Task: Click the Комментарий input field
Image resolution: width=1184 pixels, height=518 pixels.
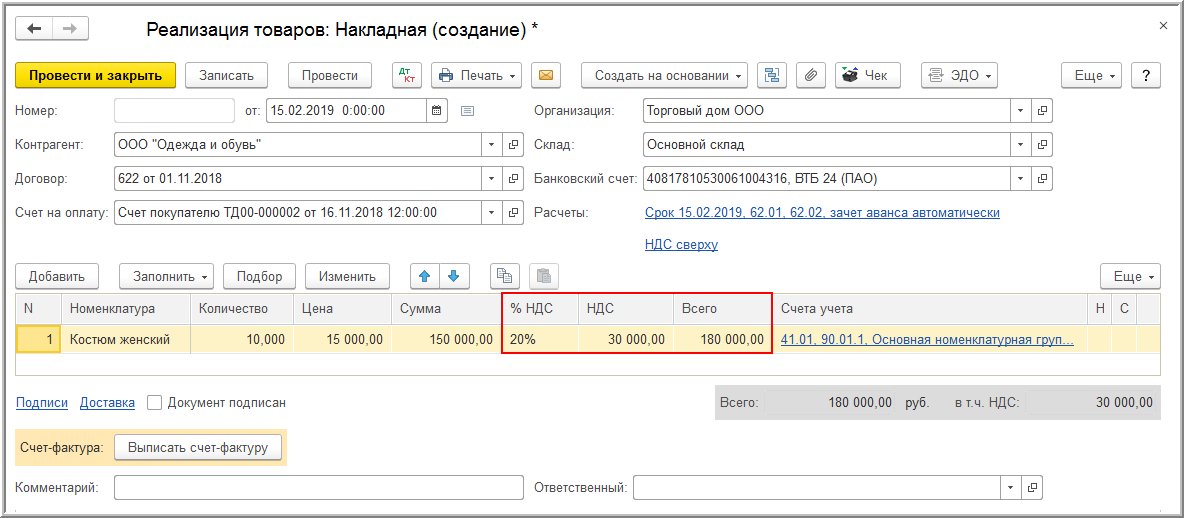Action: click(x=318, y=488)
